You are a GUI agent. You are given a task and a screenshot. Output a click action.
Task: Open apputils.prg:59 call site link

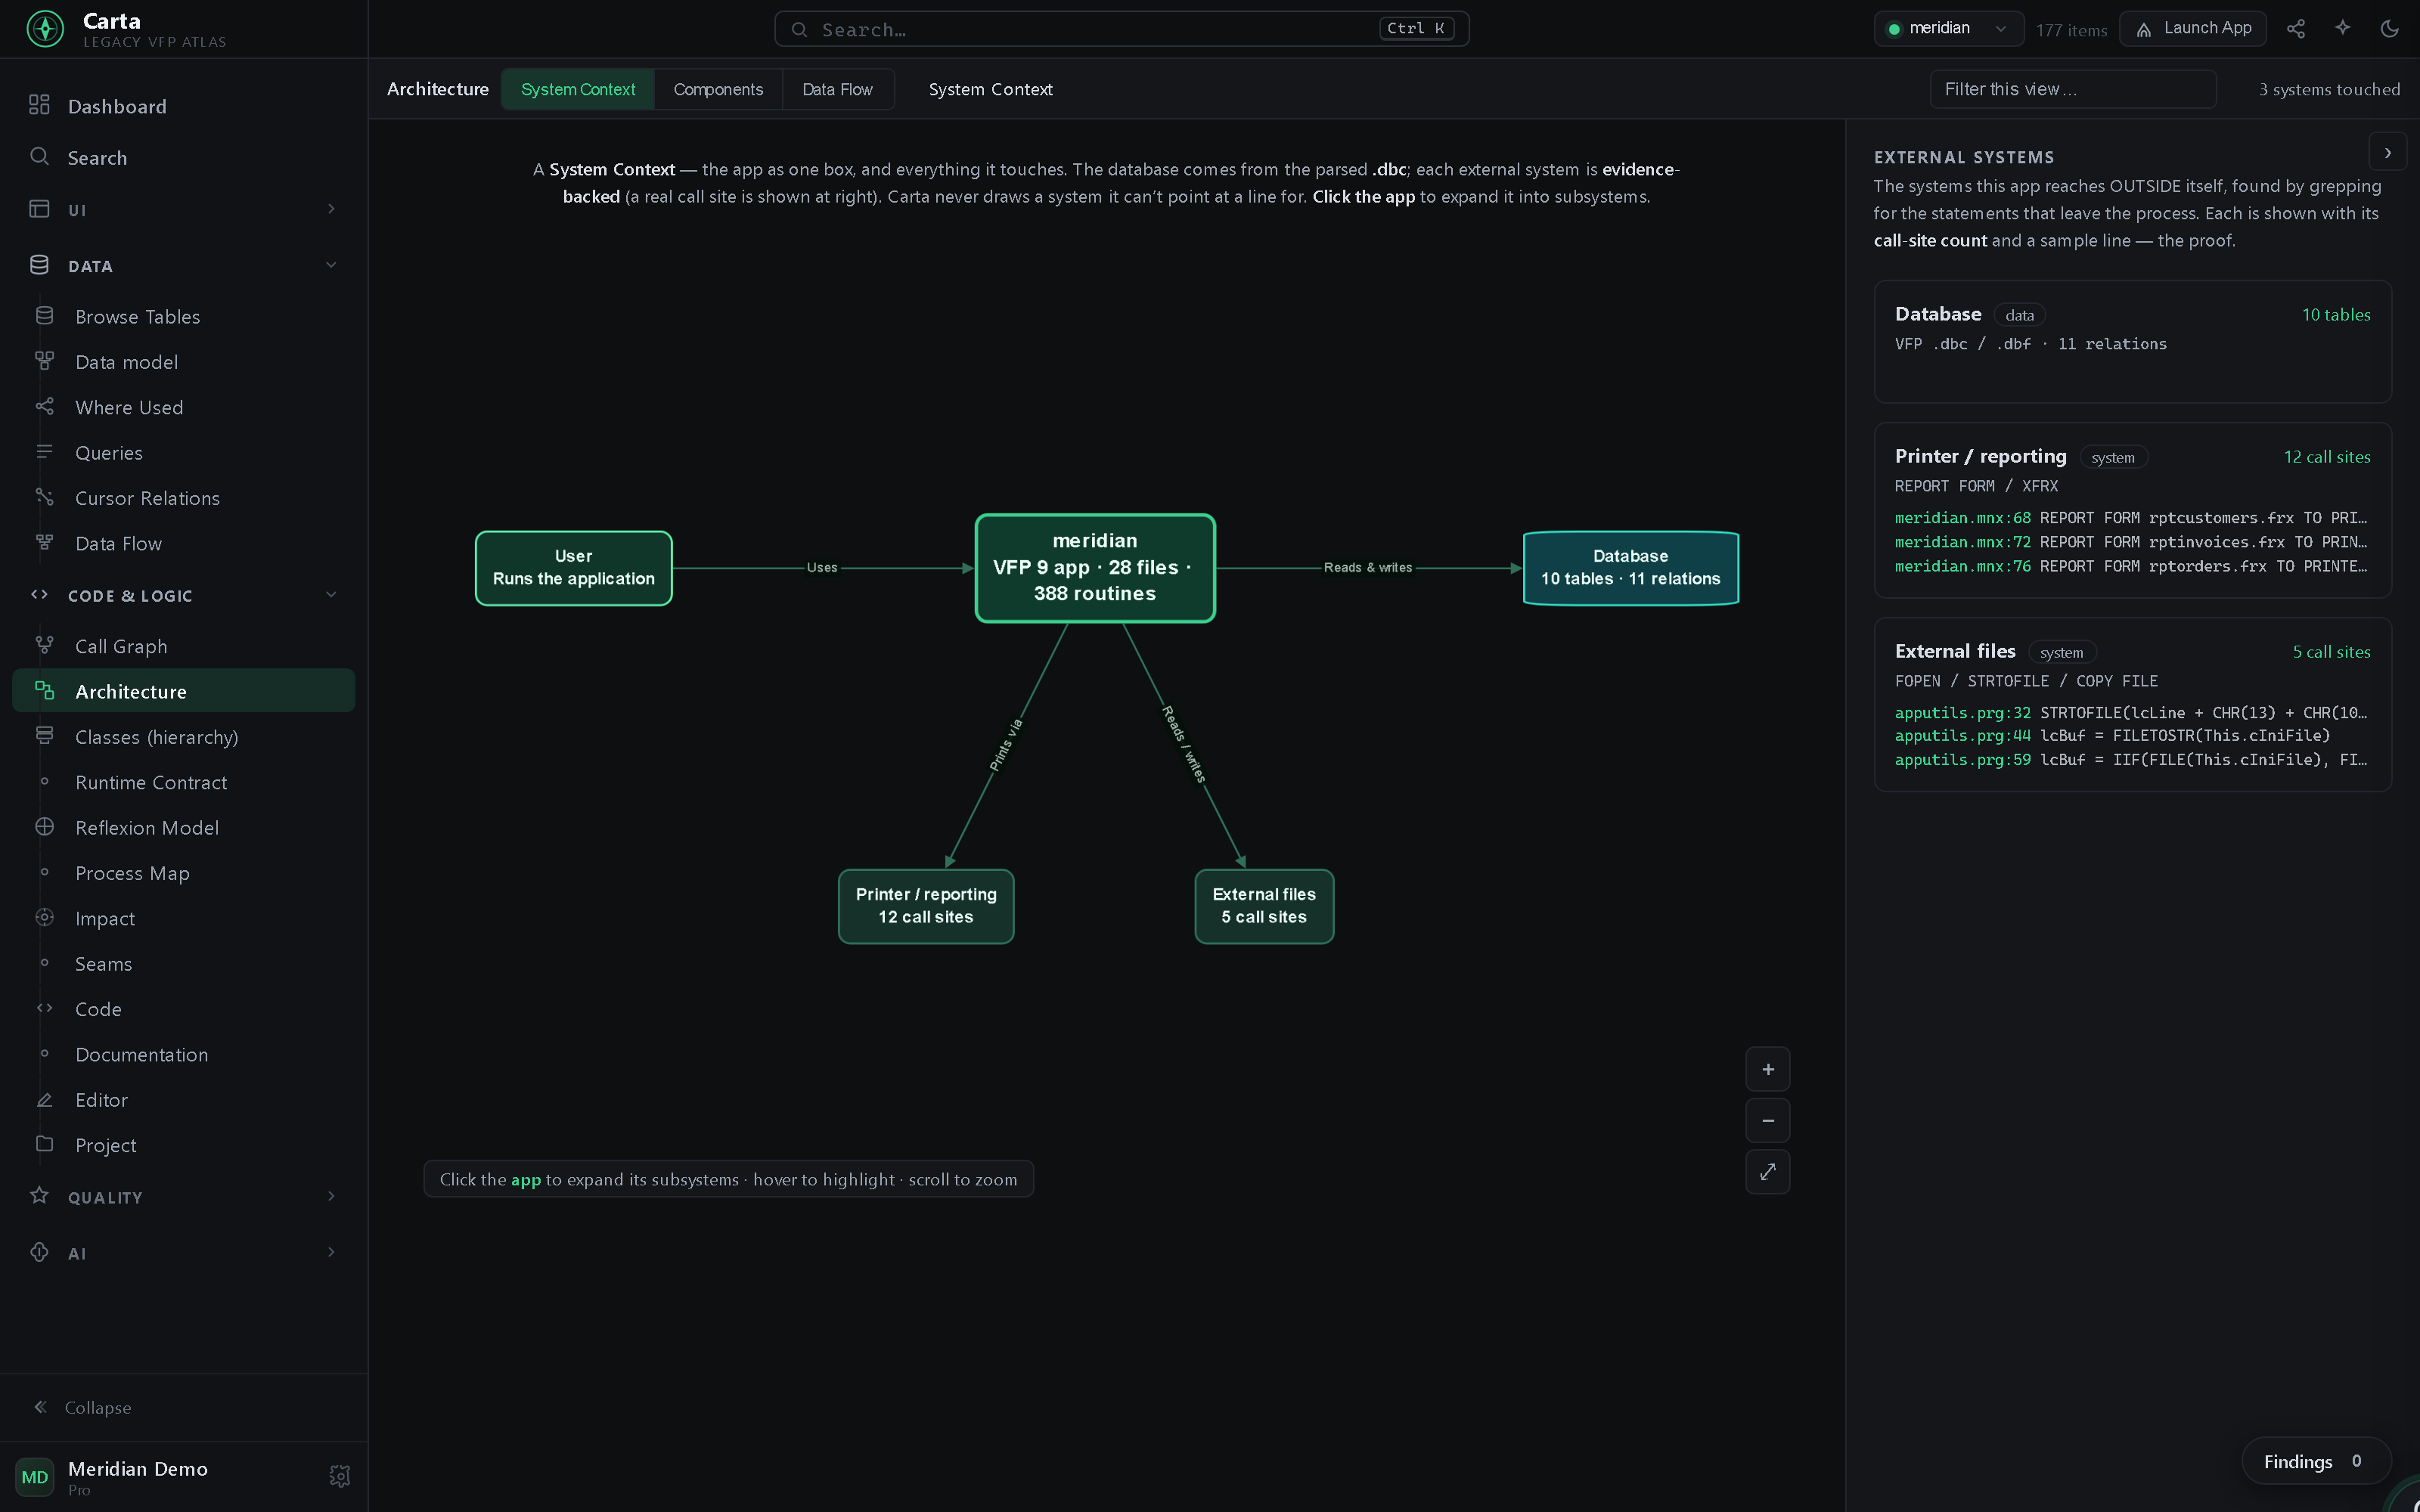pyautogui.click(x=1962, y=760)
